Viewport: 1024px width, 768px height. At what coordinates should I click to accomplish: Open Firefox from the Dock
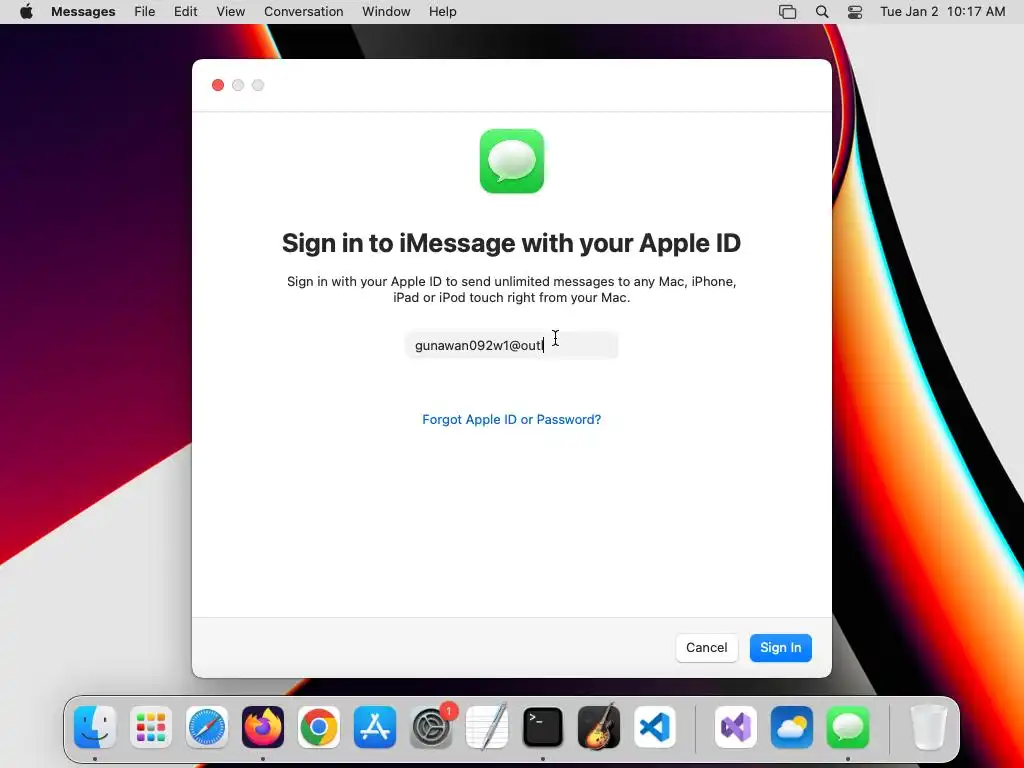(x=263, y=727)
